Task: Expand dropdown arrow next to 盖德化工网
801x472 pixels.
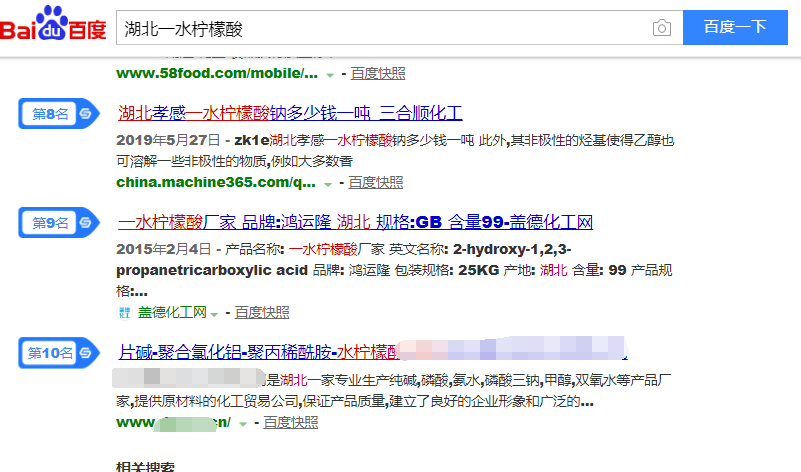Action: coord(214,314)
